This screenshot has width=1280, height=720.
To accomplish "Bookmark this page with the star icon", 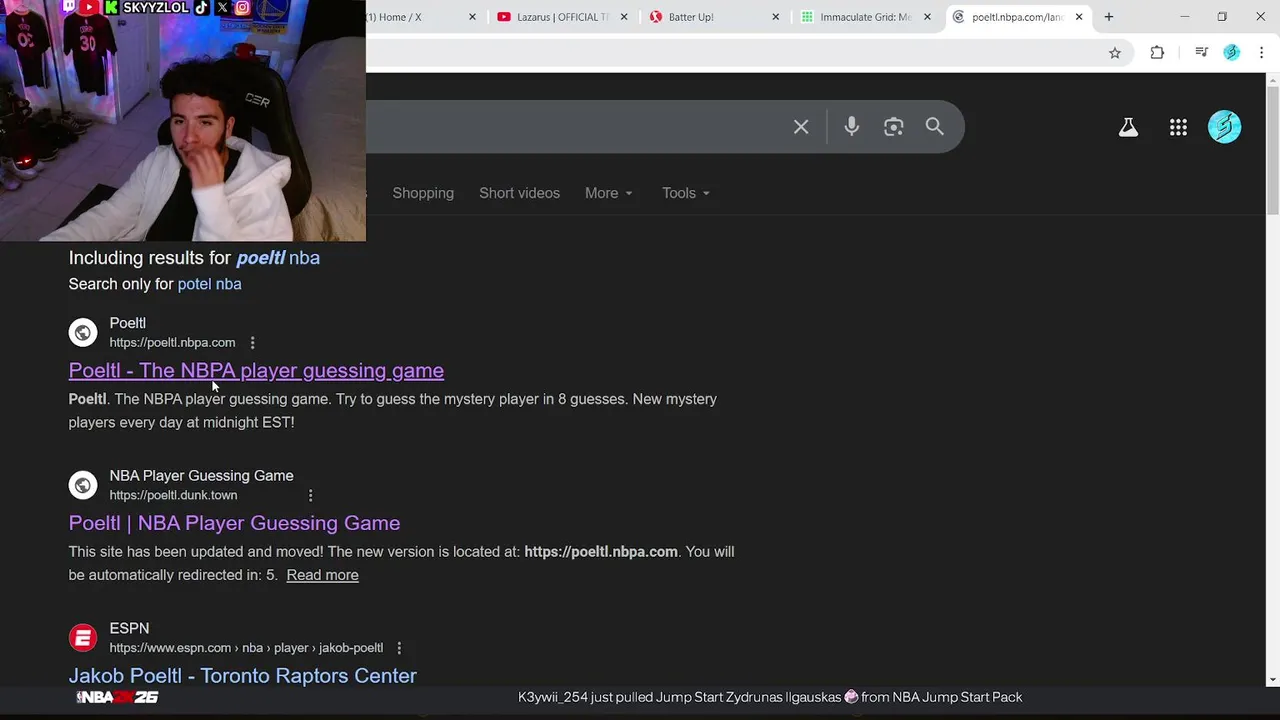I will click(1115, 53).
